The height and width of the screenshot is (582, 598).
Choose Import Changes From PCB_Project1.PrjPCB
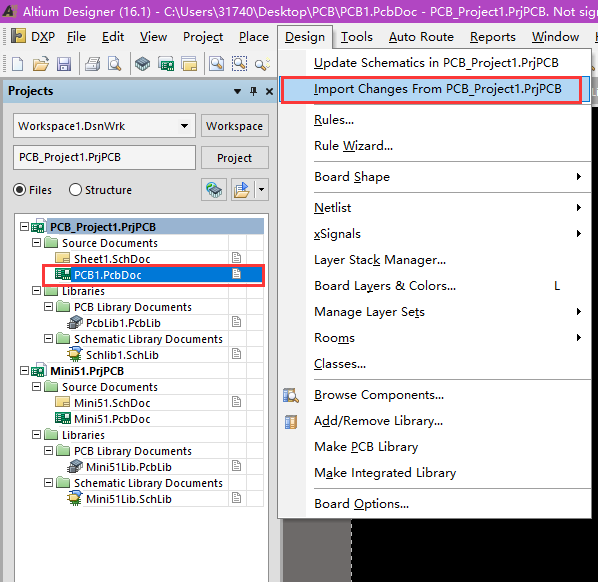[x=435, y=89]
